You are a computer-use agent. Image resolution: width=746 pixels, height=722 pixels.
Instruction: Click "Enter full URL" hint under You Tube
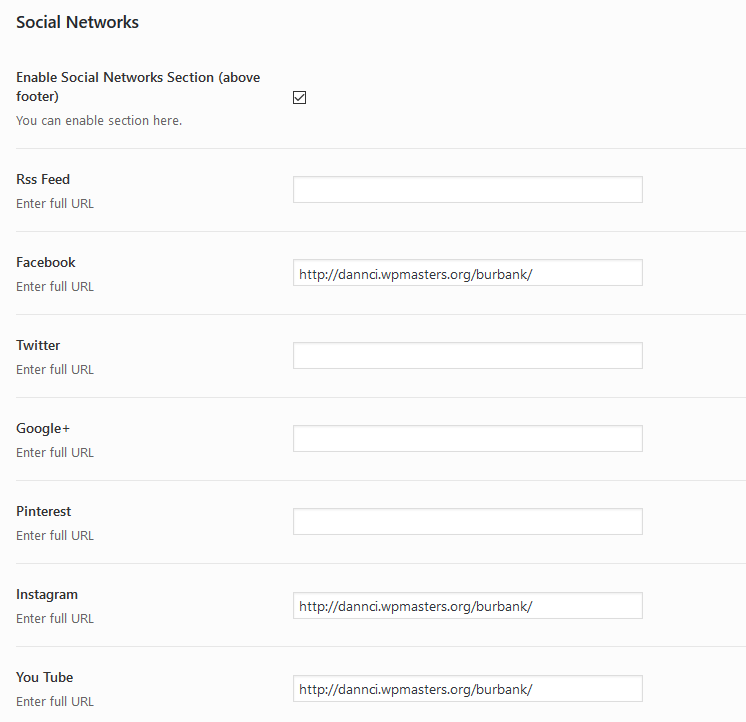(x=55, y=702)
